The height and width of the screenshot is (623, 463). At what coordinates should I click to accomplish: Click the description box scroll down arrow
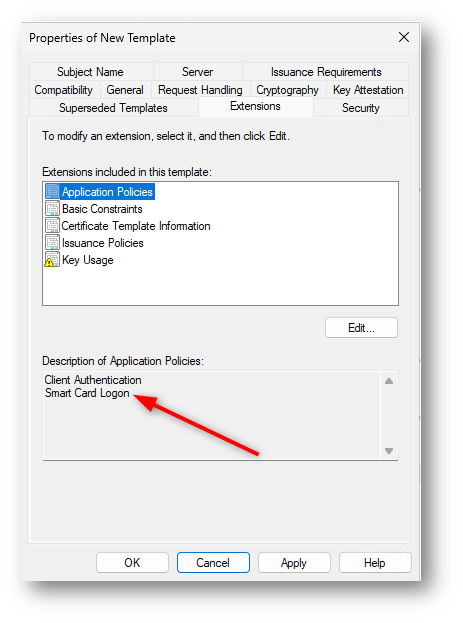[389, 451]
